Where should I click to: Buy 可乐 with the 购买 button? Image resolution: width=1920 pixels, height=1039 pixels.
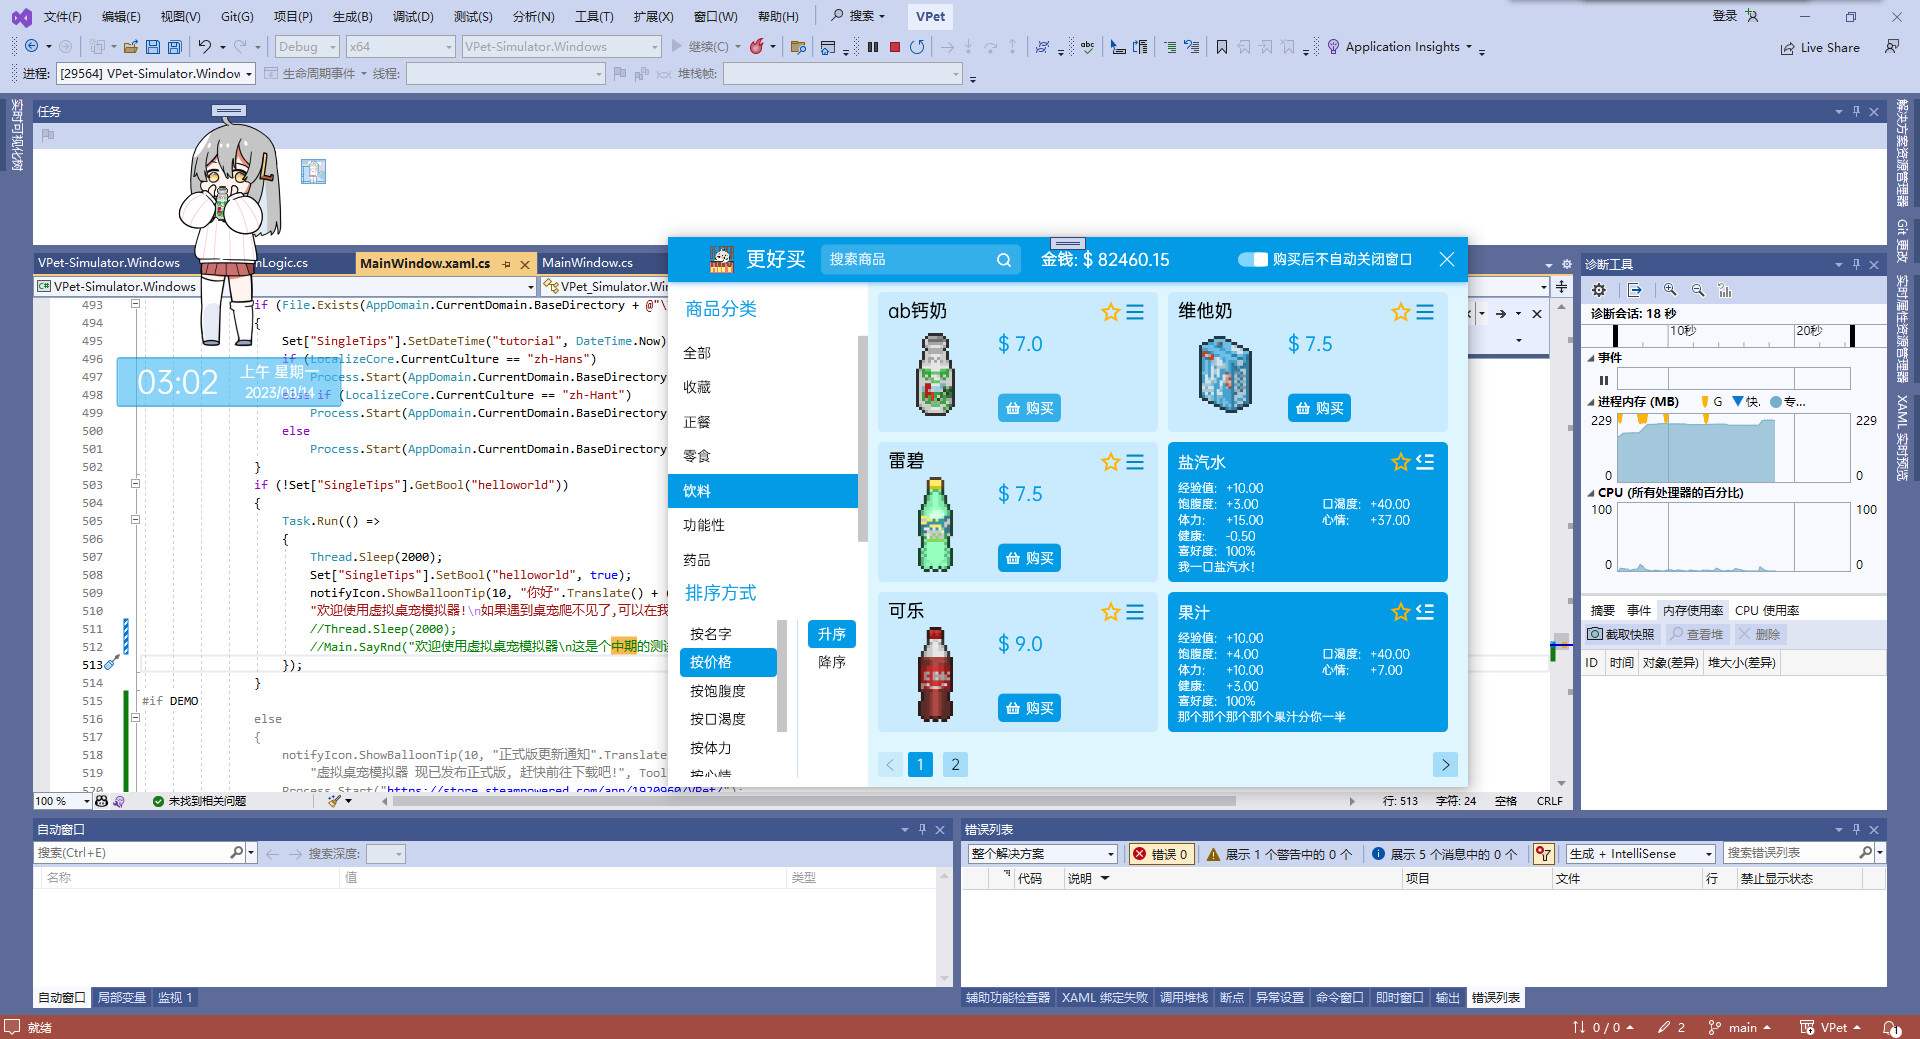(x=1029, y=708)
